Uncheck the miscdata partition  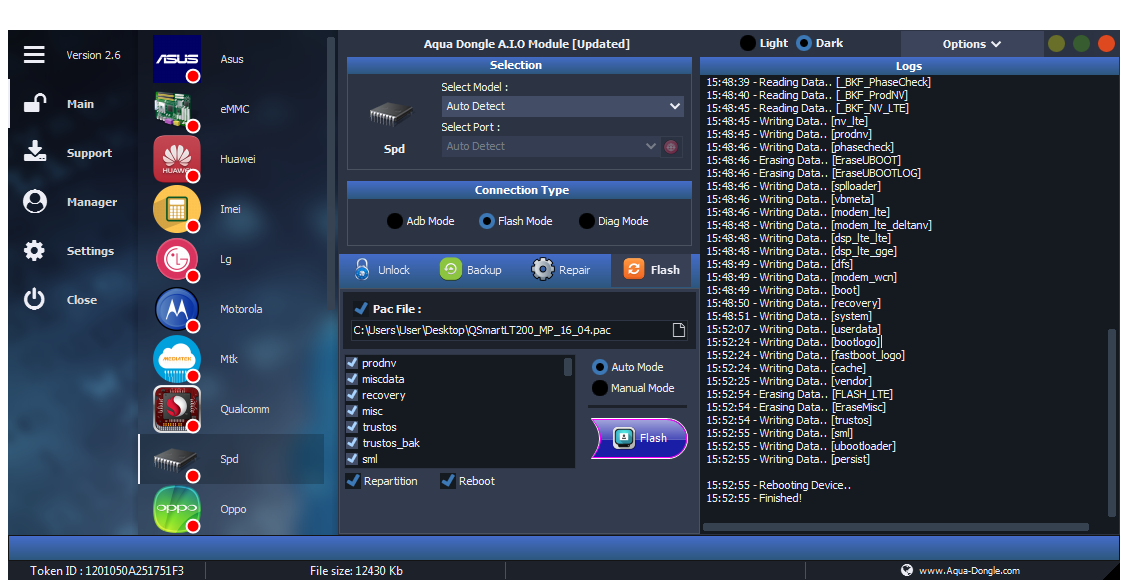(352, 379)
